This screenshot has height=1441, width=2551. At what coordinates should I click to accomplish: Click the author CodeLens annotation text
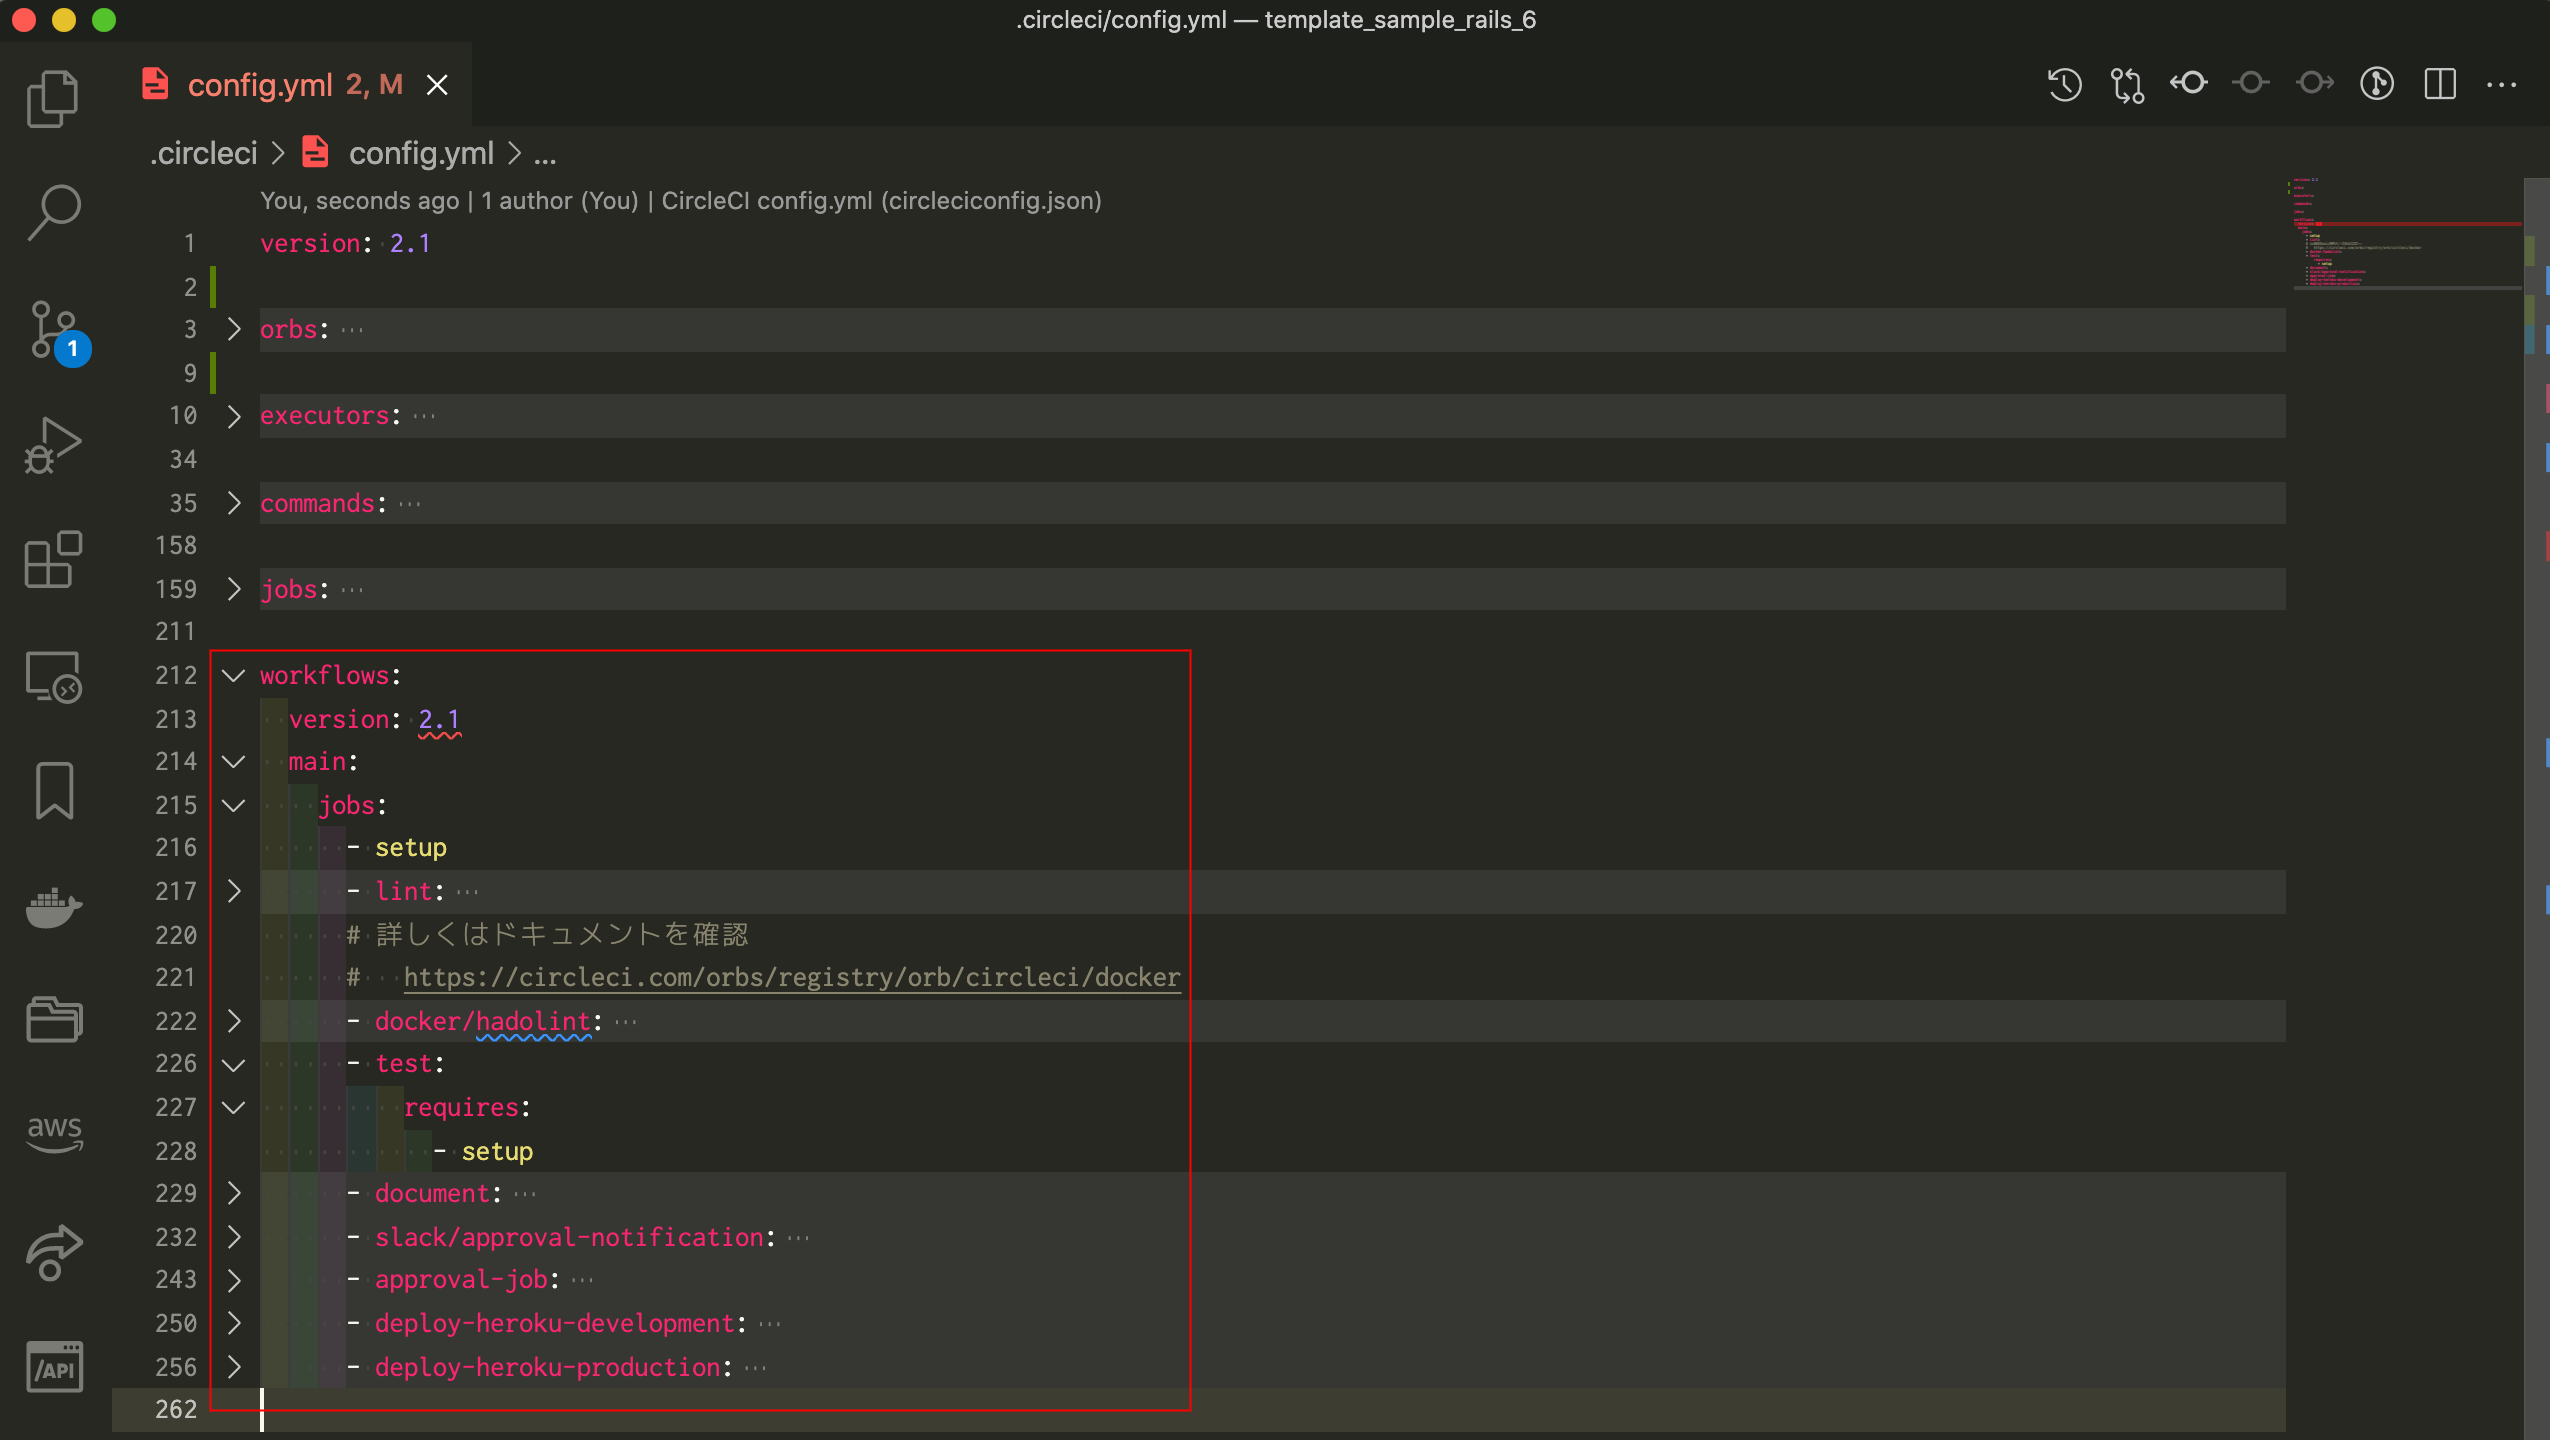pyautogui.click(x=560, y=201)
